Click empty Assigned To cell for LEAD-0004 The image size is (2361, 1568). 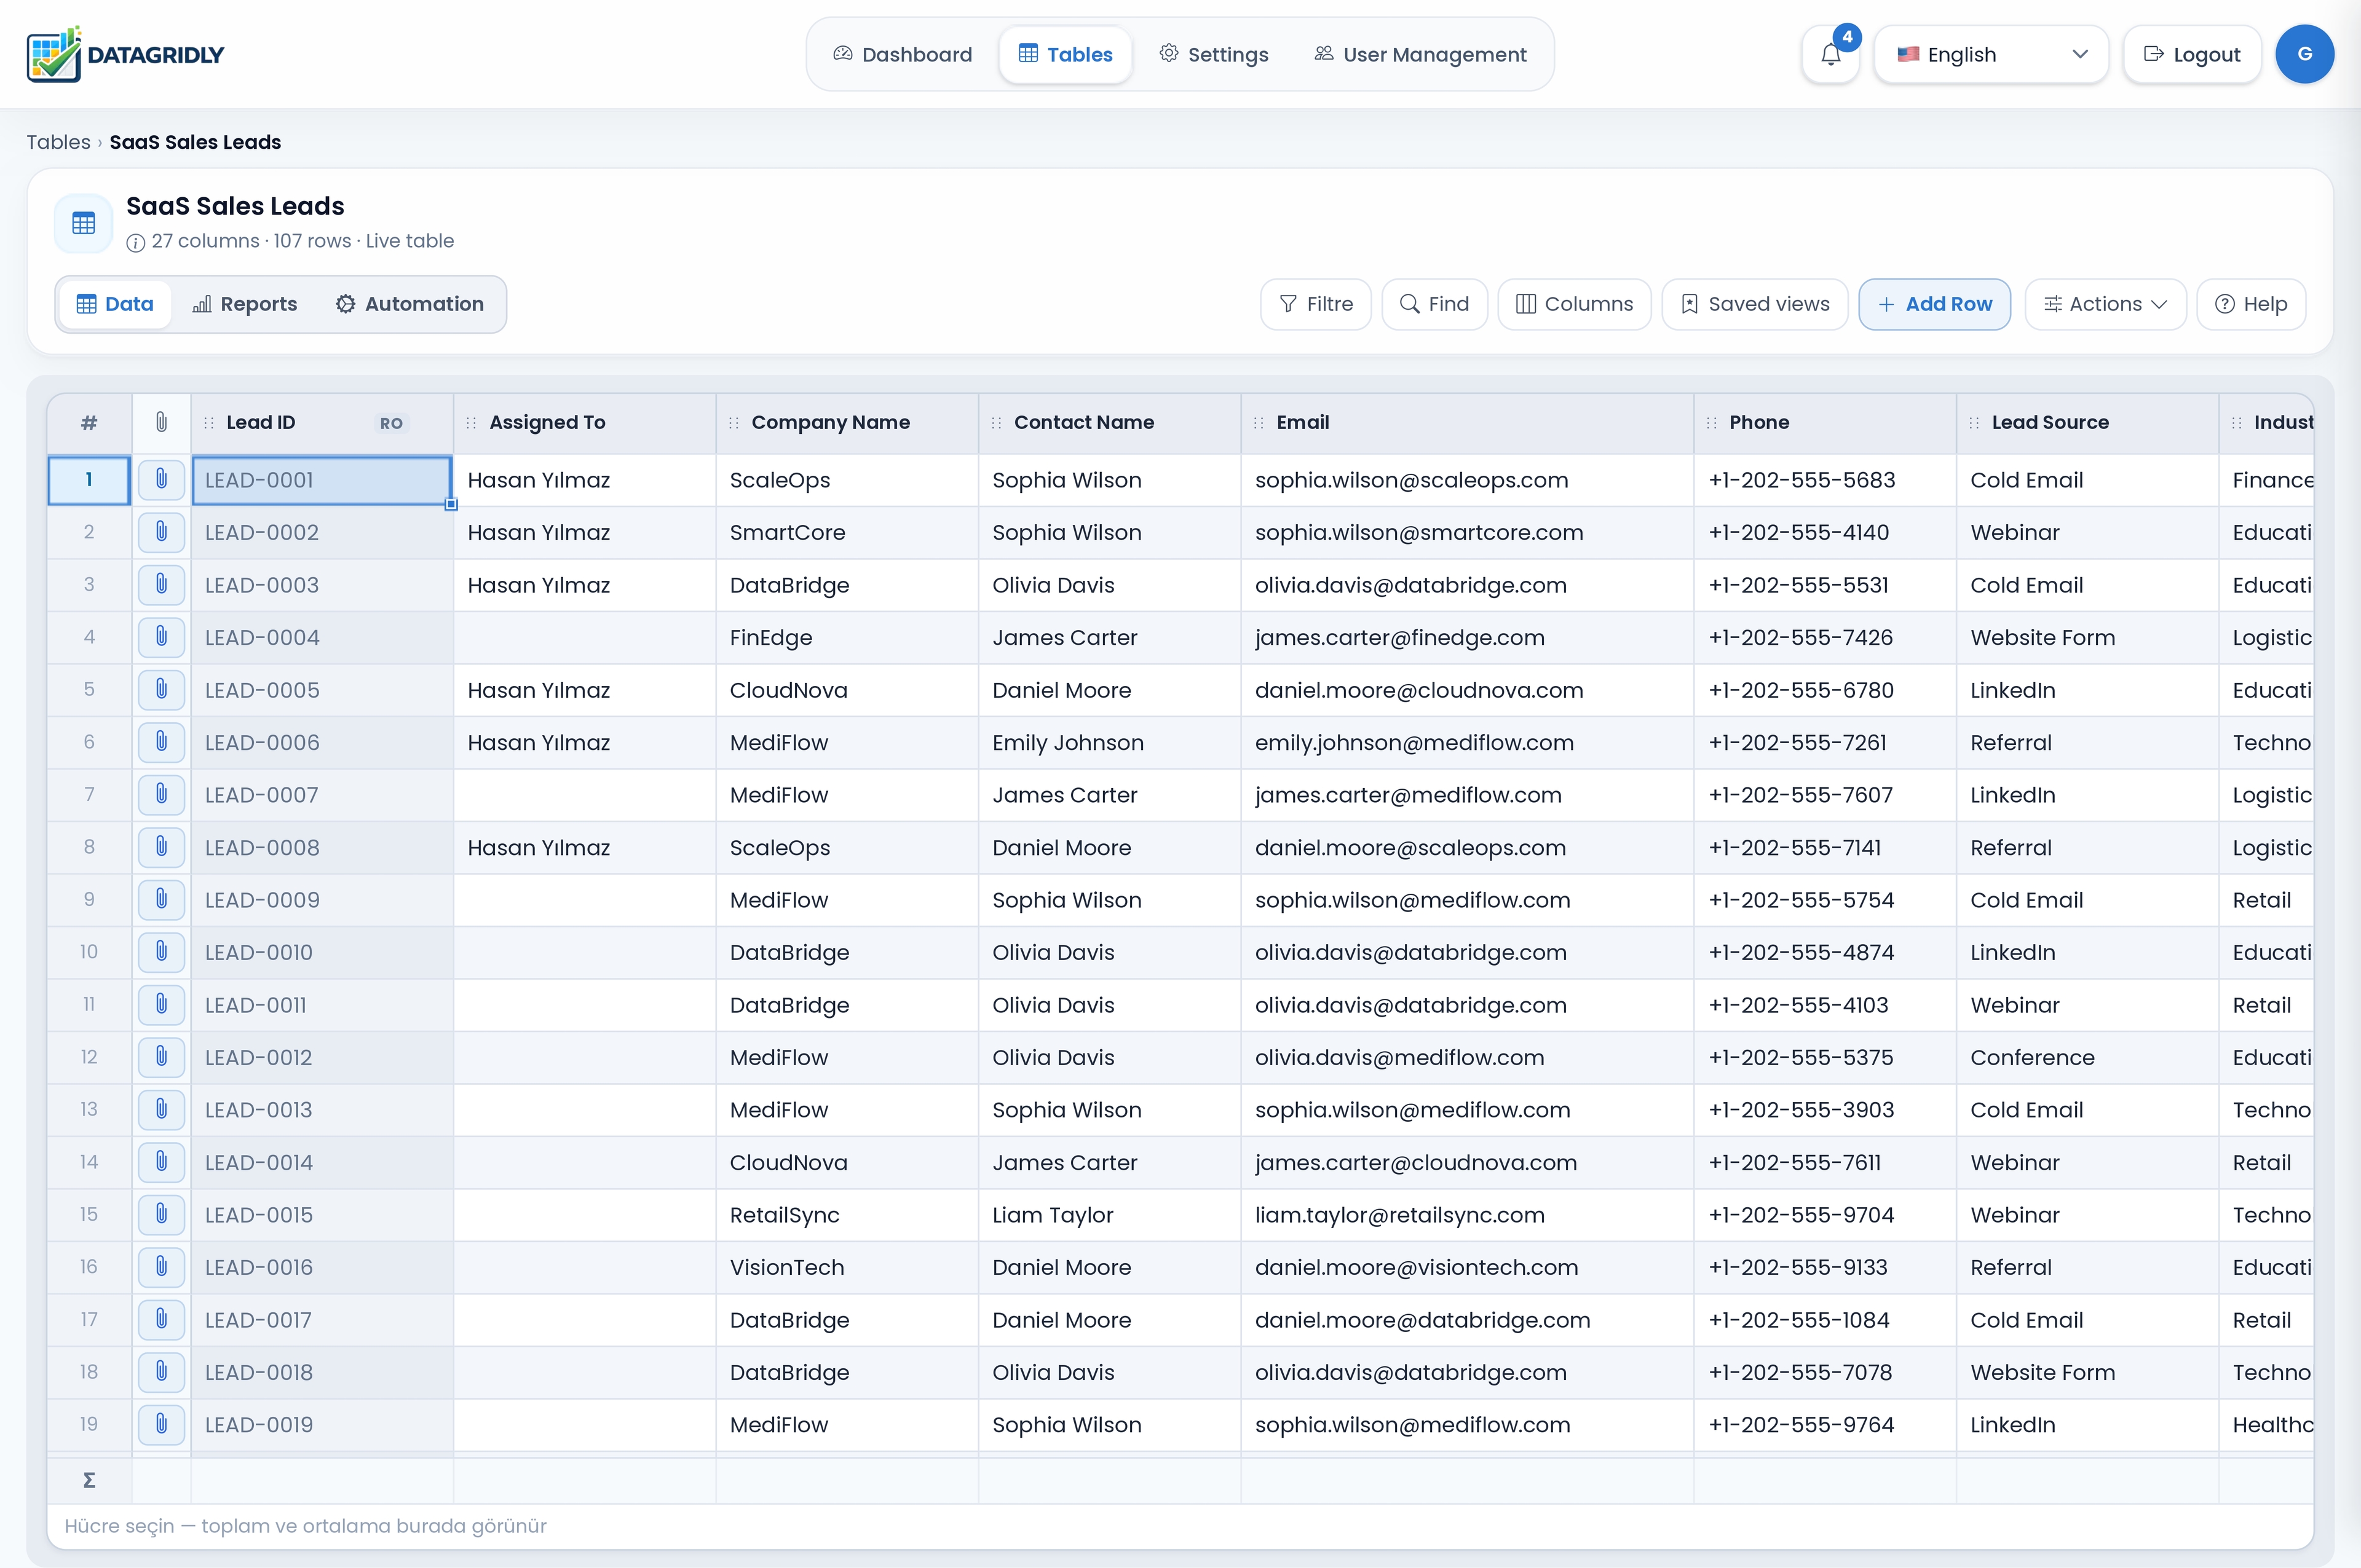pos(584,637)
